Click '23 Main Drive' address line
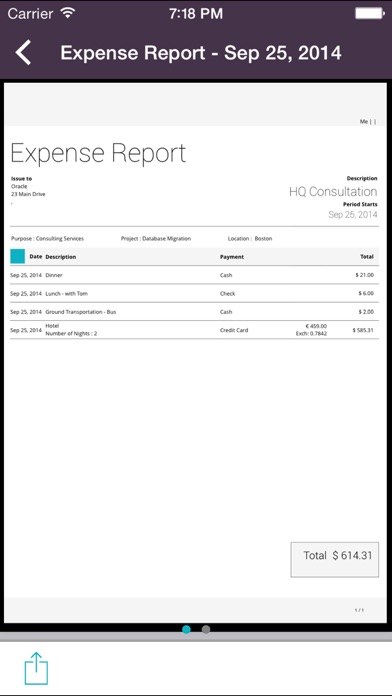392x696 pixels. pyautogui.click(x=28, y=194)
